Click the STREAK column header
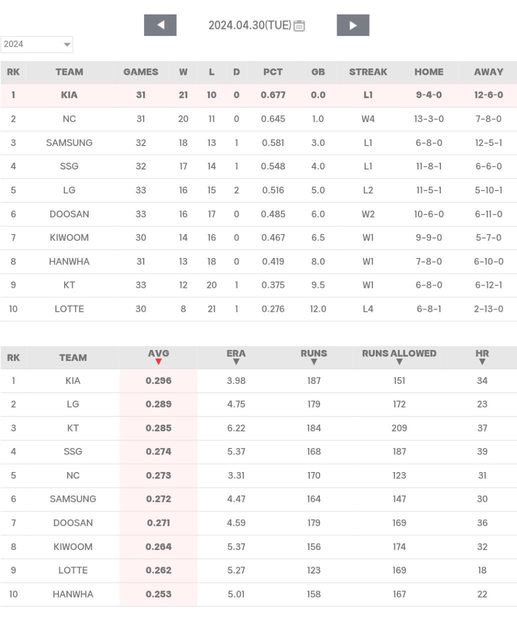The width and height of the screenshot is (517, 640). point(368,72)
